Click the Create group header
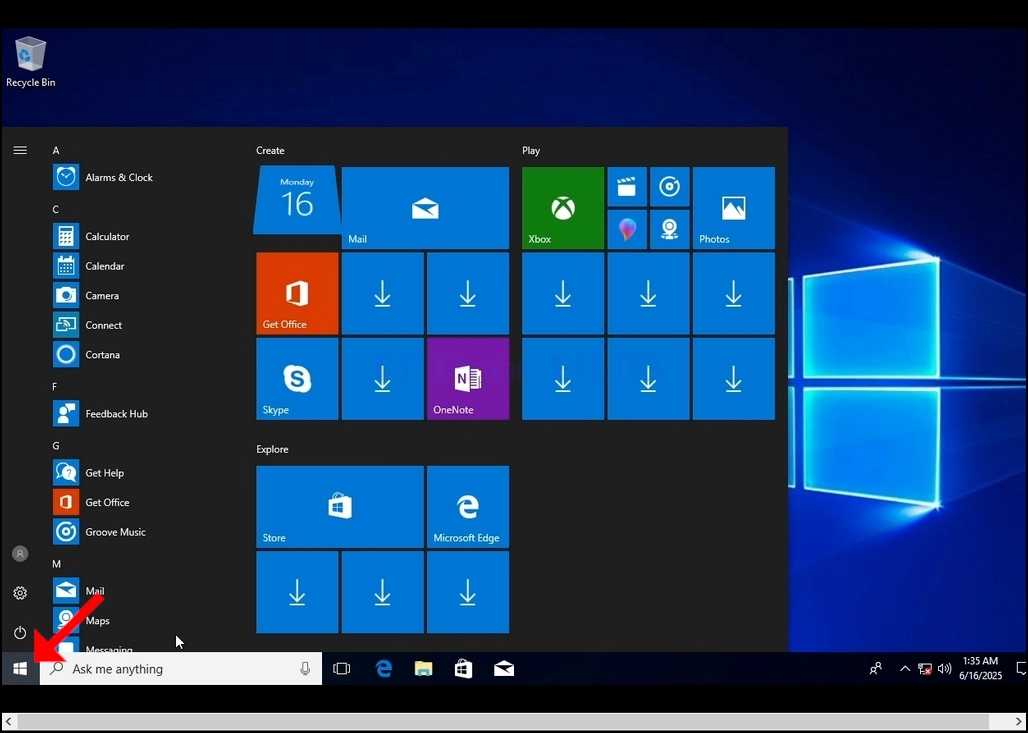 (x=270, y=150)
